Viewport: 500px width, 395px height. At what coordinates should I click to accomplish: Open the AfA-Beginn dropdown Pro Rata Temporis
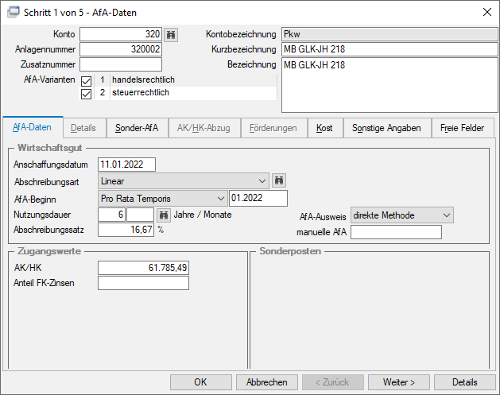pos(163,199)
